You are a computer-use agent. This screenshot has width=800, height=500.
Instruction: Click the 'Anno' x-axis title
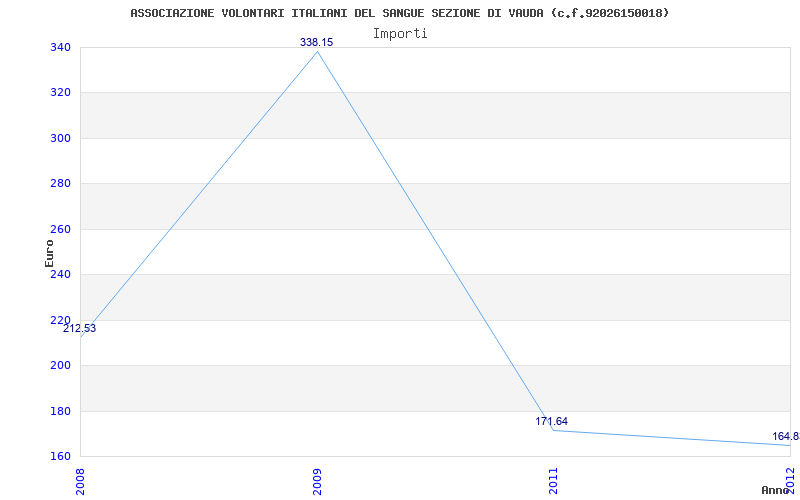[775, 490]
